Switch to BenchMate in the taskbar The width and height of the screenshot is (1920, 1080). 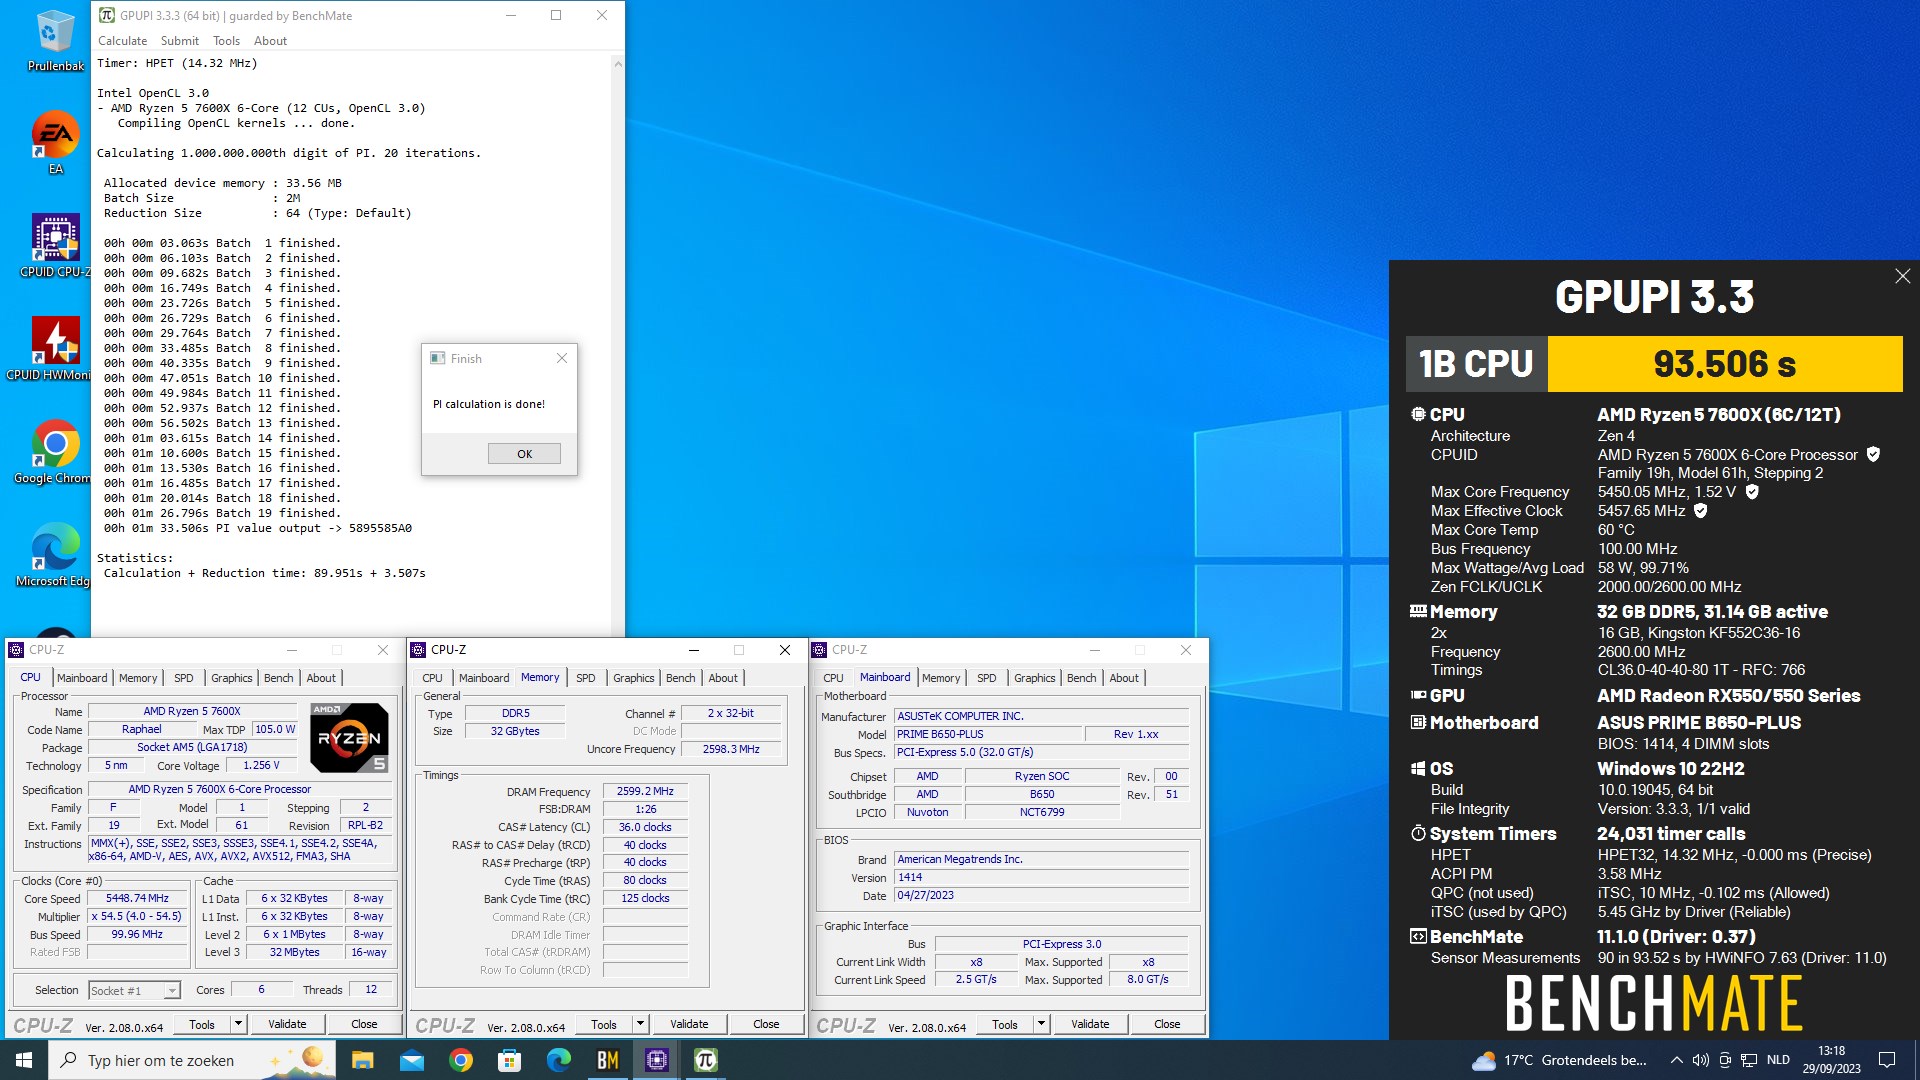[x=607, y=1060]
